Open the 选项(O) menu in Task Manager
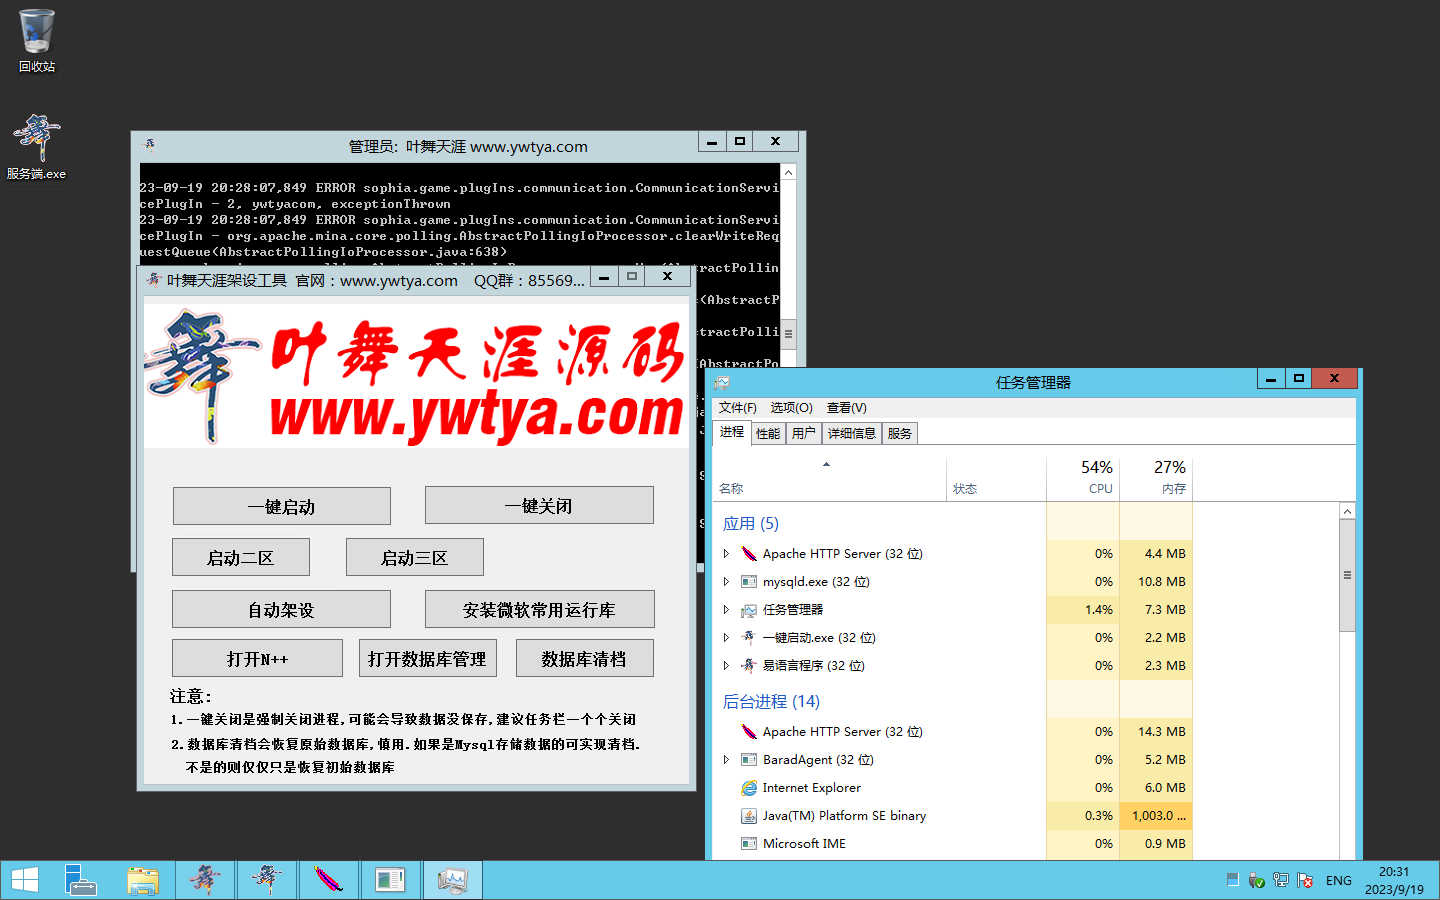Screen dimensions: 1440x900 (791, 407)
